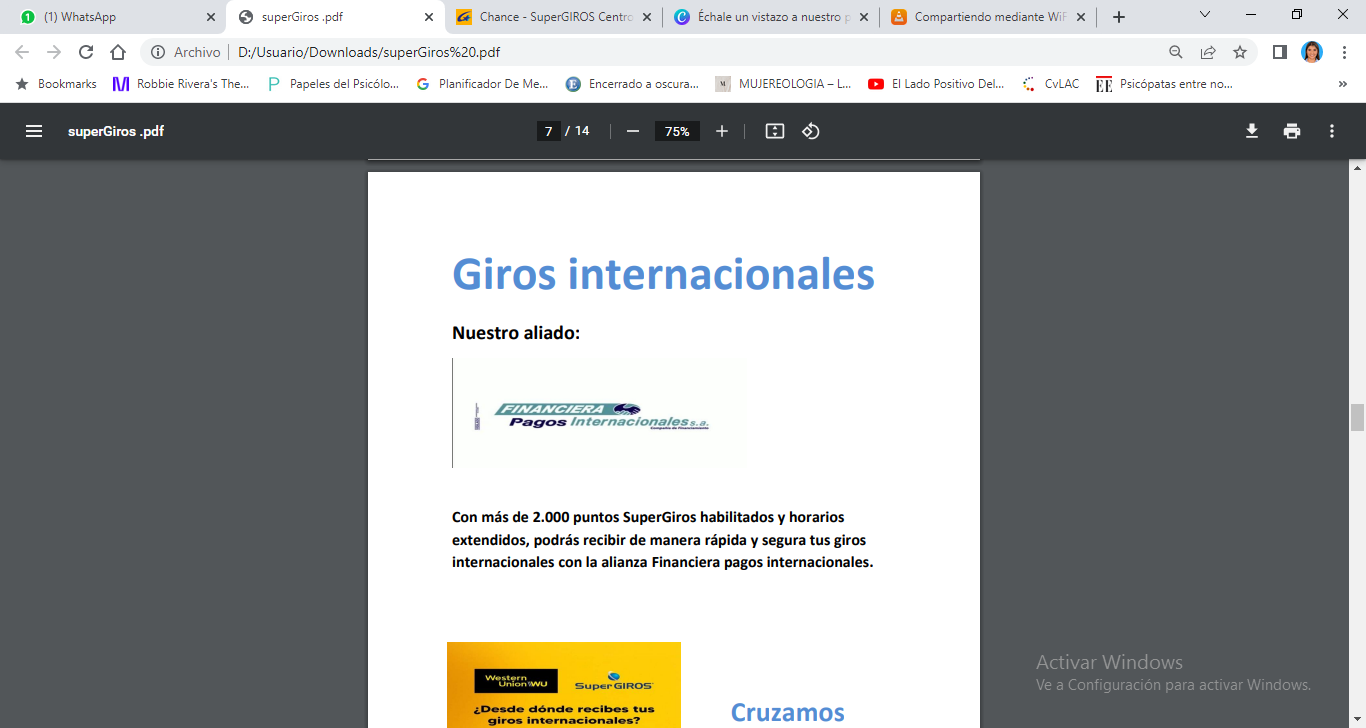
Task: Open the El Lado Positivo Del... bookmark
Action: [936, 84]
